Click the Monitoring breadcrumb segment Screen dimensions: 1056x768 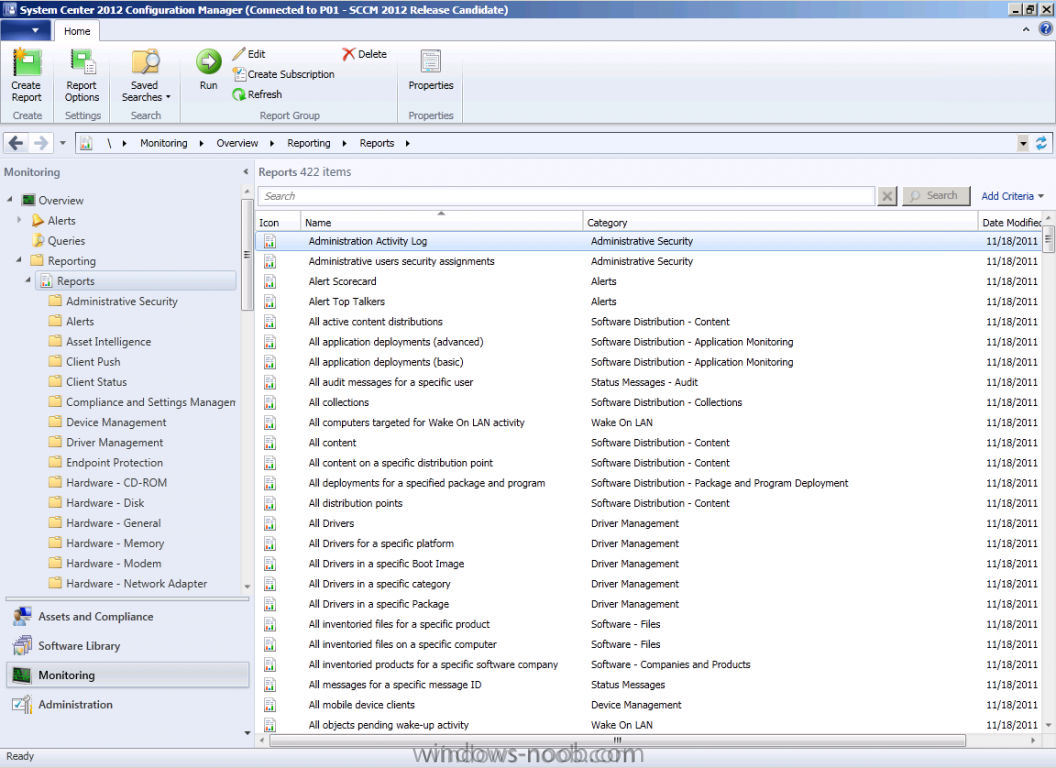164,143
